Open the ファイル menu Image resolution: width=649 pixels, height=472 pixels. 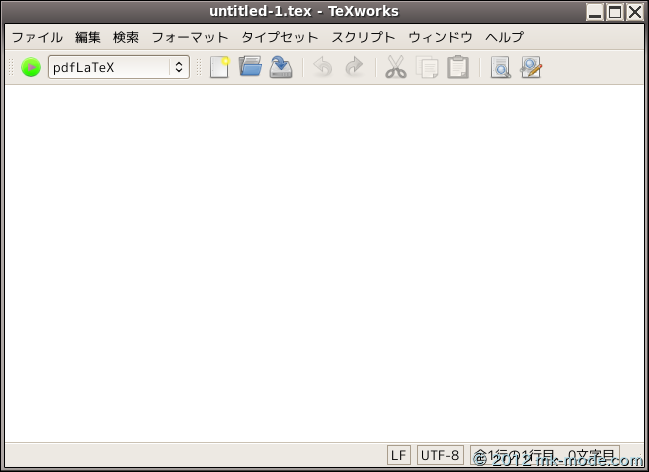pos(37,37)
